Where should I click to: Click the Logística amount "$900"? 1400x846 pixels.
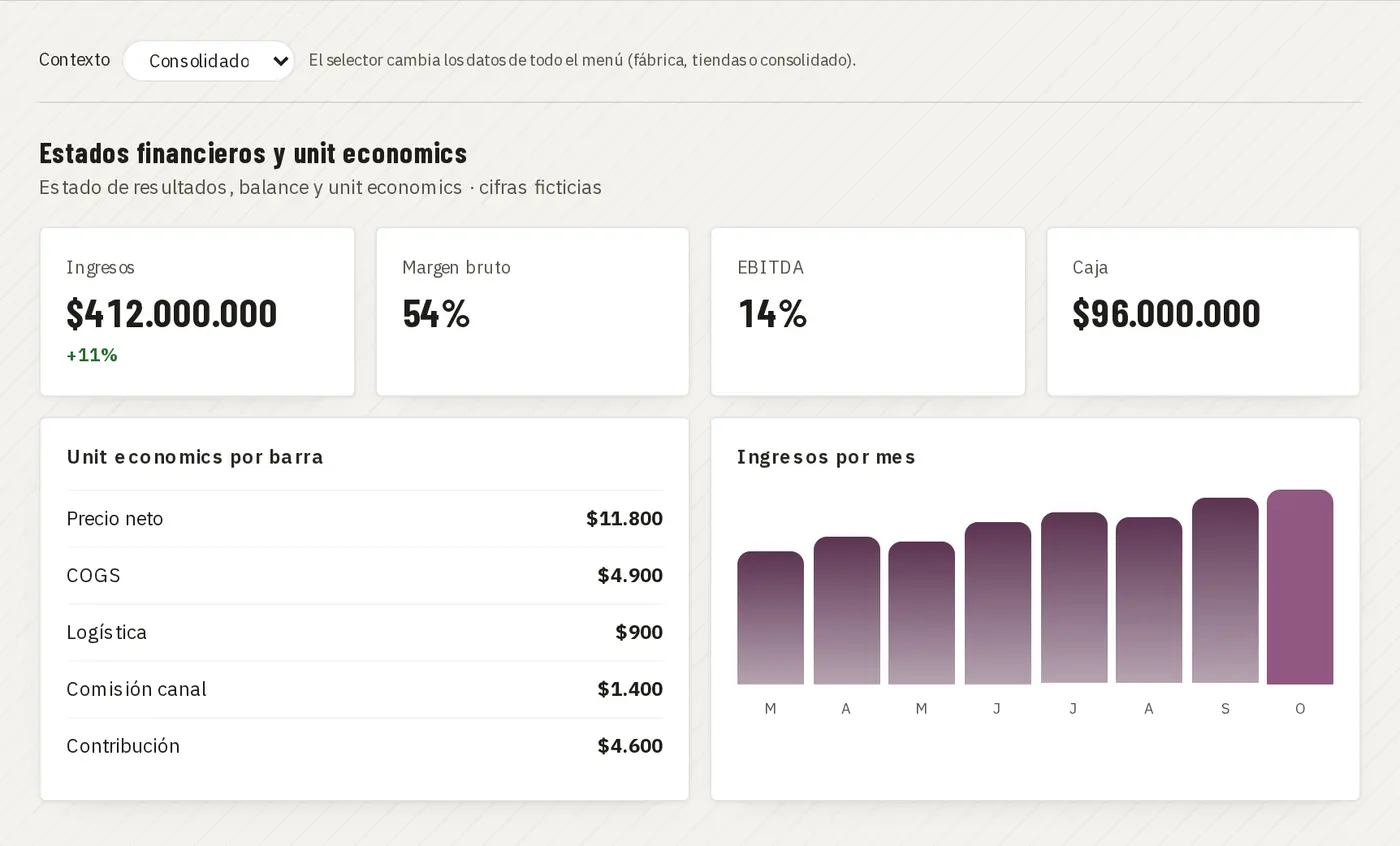click(639, 632)
